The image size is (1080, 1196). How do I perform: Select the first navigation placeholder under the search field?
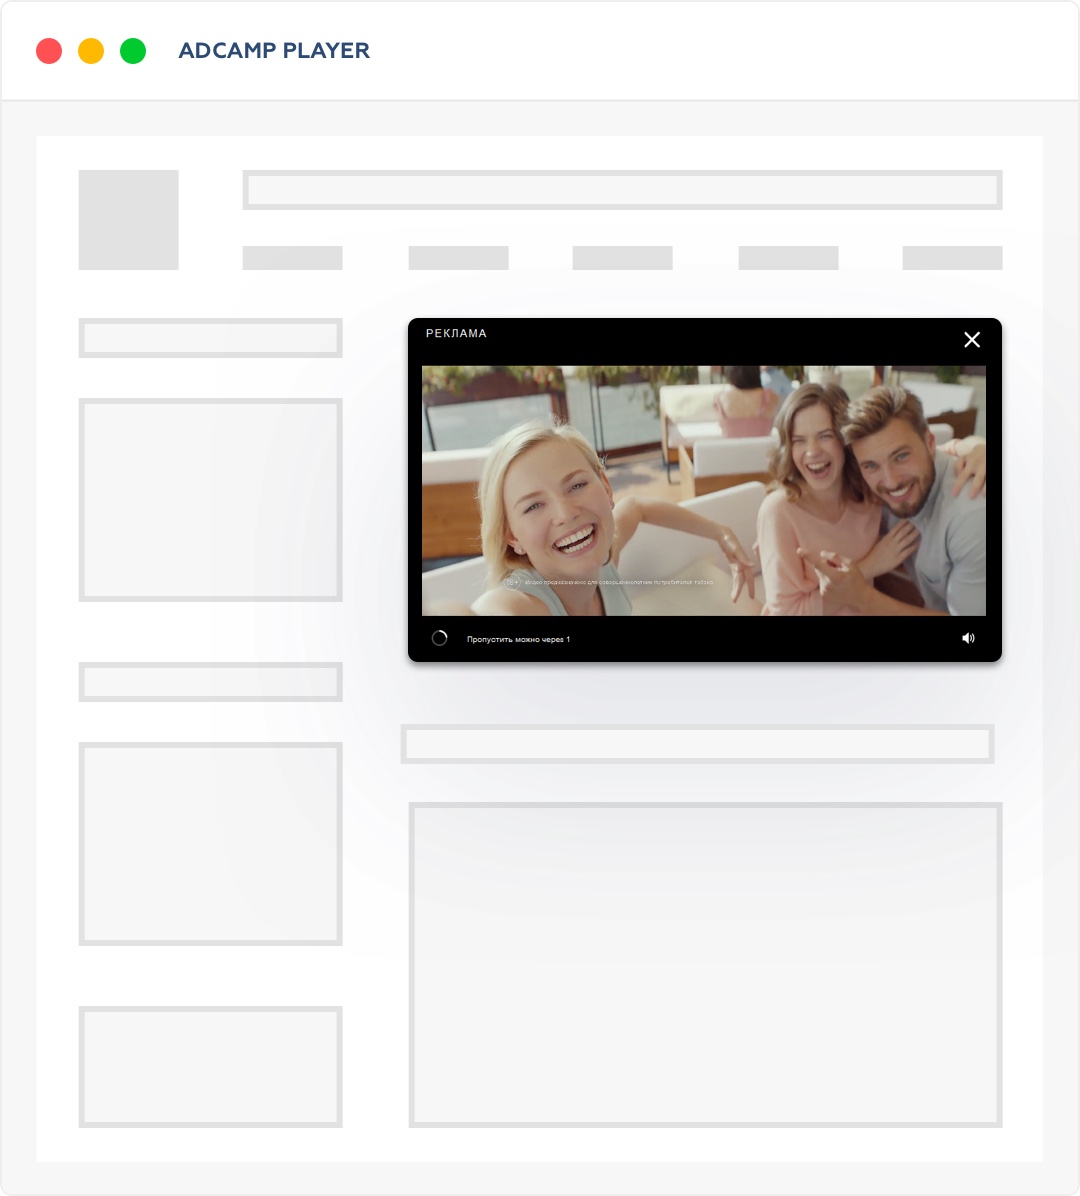(x=293, y=258)
